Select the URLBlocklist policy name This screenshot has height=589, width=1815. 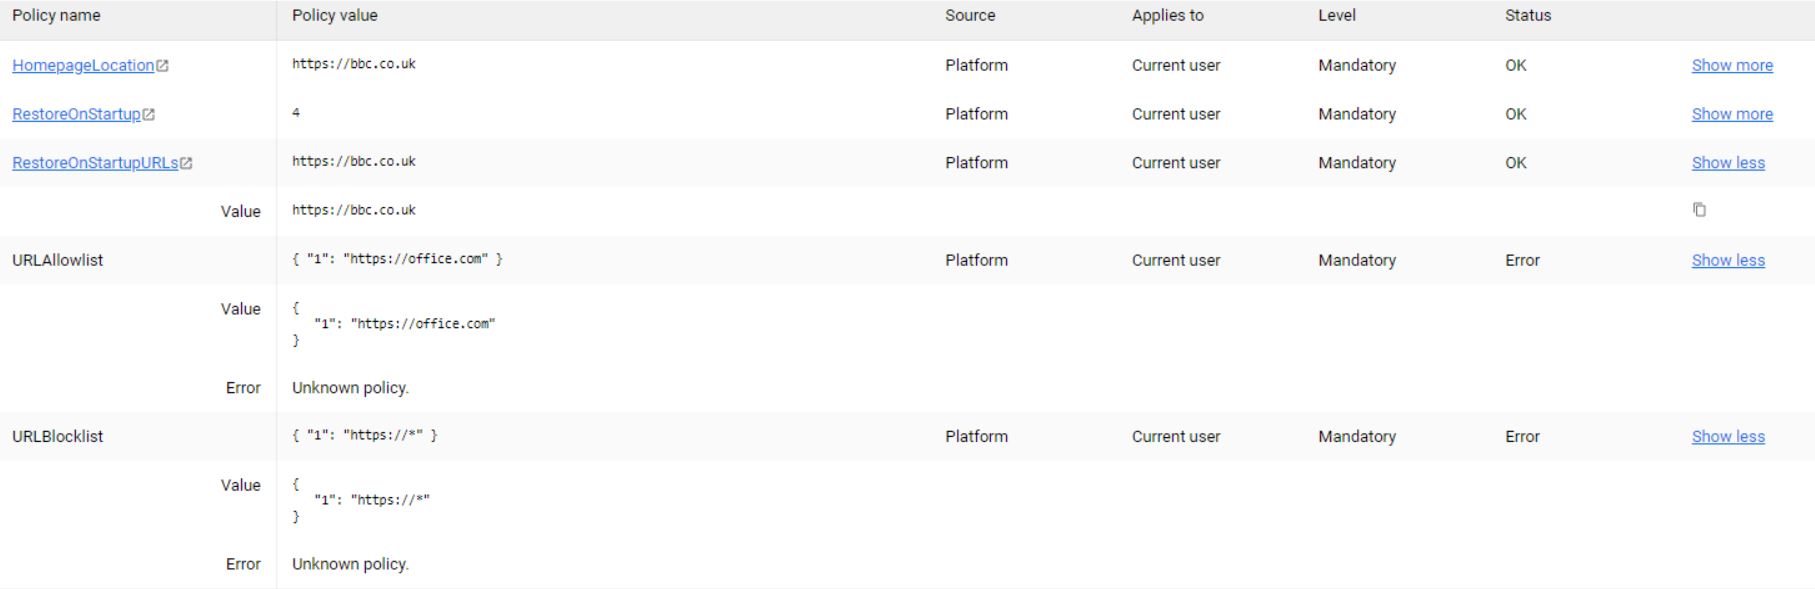[58, 437]
